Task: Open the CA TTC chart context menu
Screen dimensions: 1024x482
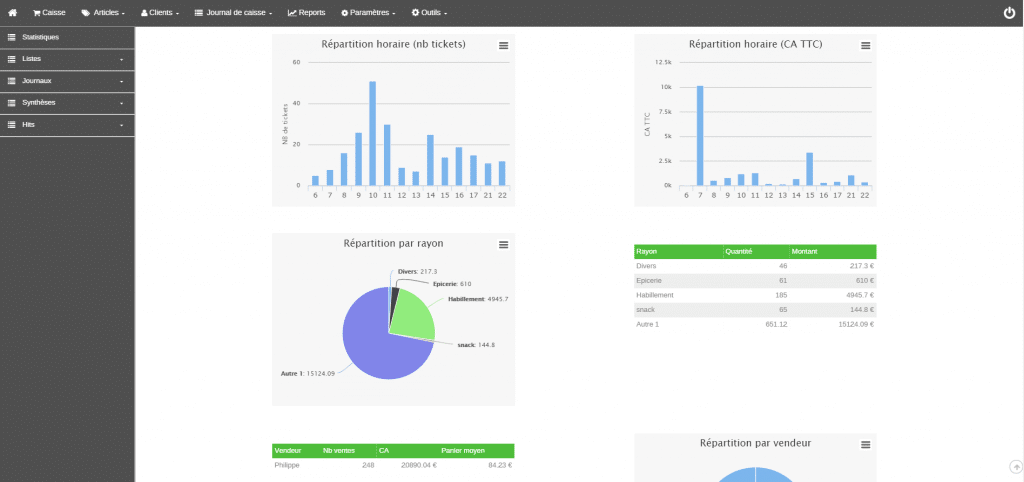Action: [x=865, y=45]
